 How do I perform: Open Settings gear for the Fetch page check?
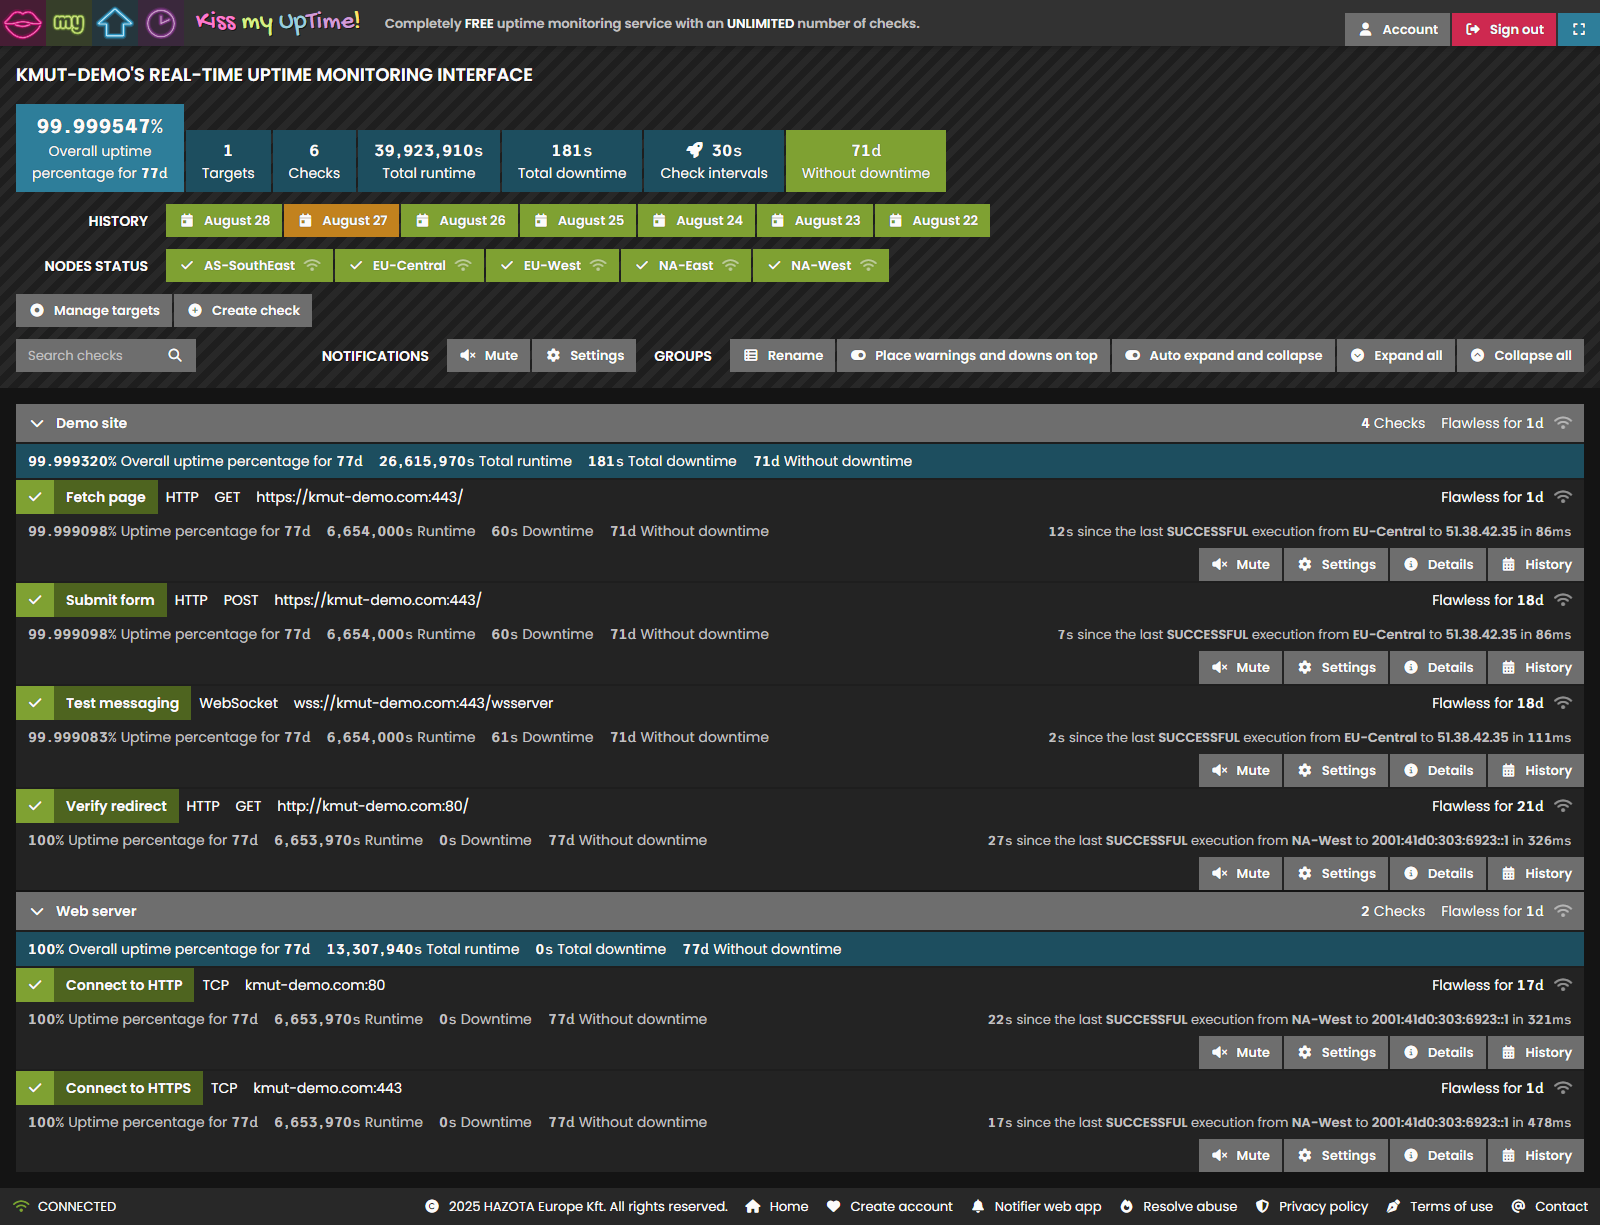pos(1335,564)
